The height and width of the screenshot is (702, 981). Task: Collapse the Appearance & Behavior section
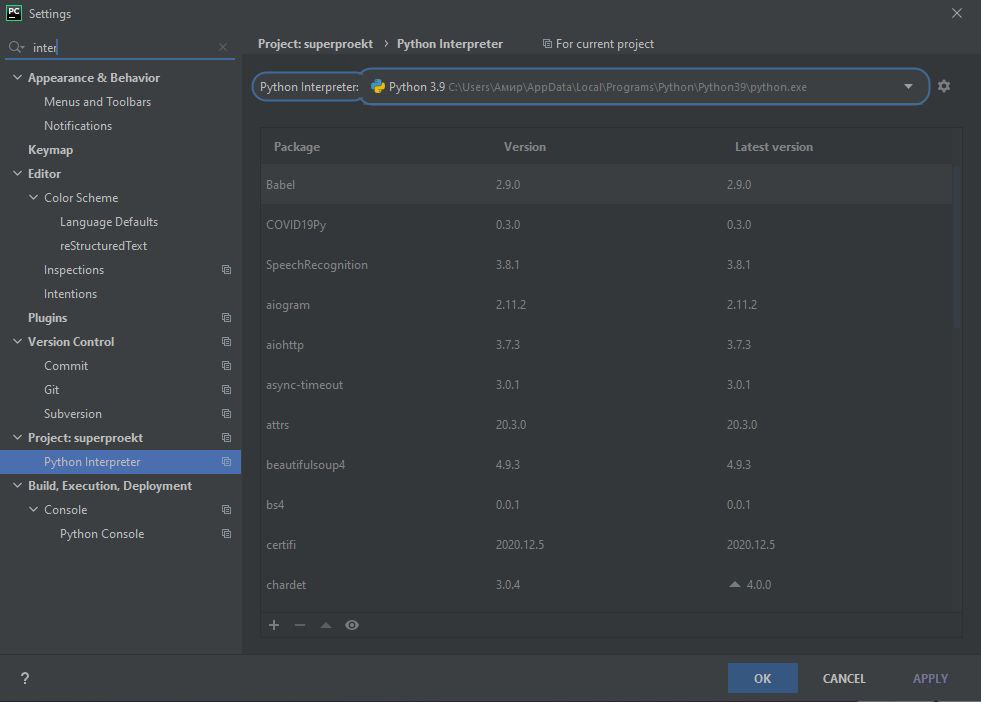pos(18,78)
